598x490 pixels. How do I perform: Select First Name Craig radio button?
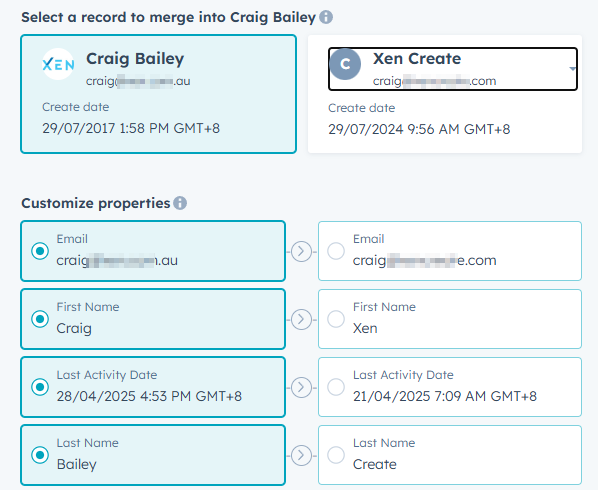point(40,319)
